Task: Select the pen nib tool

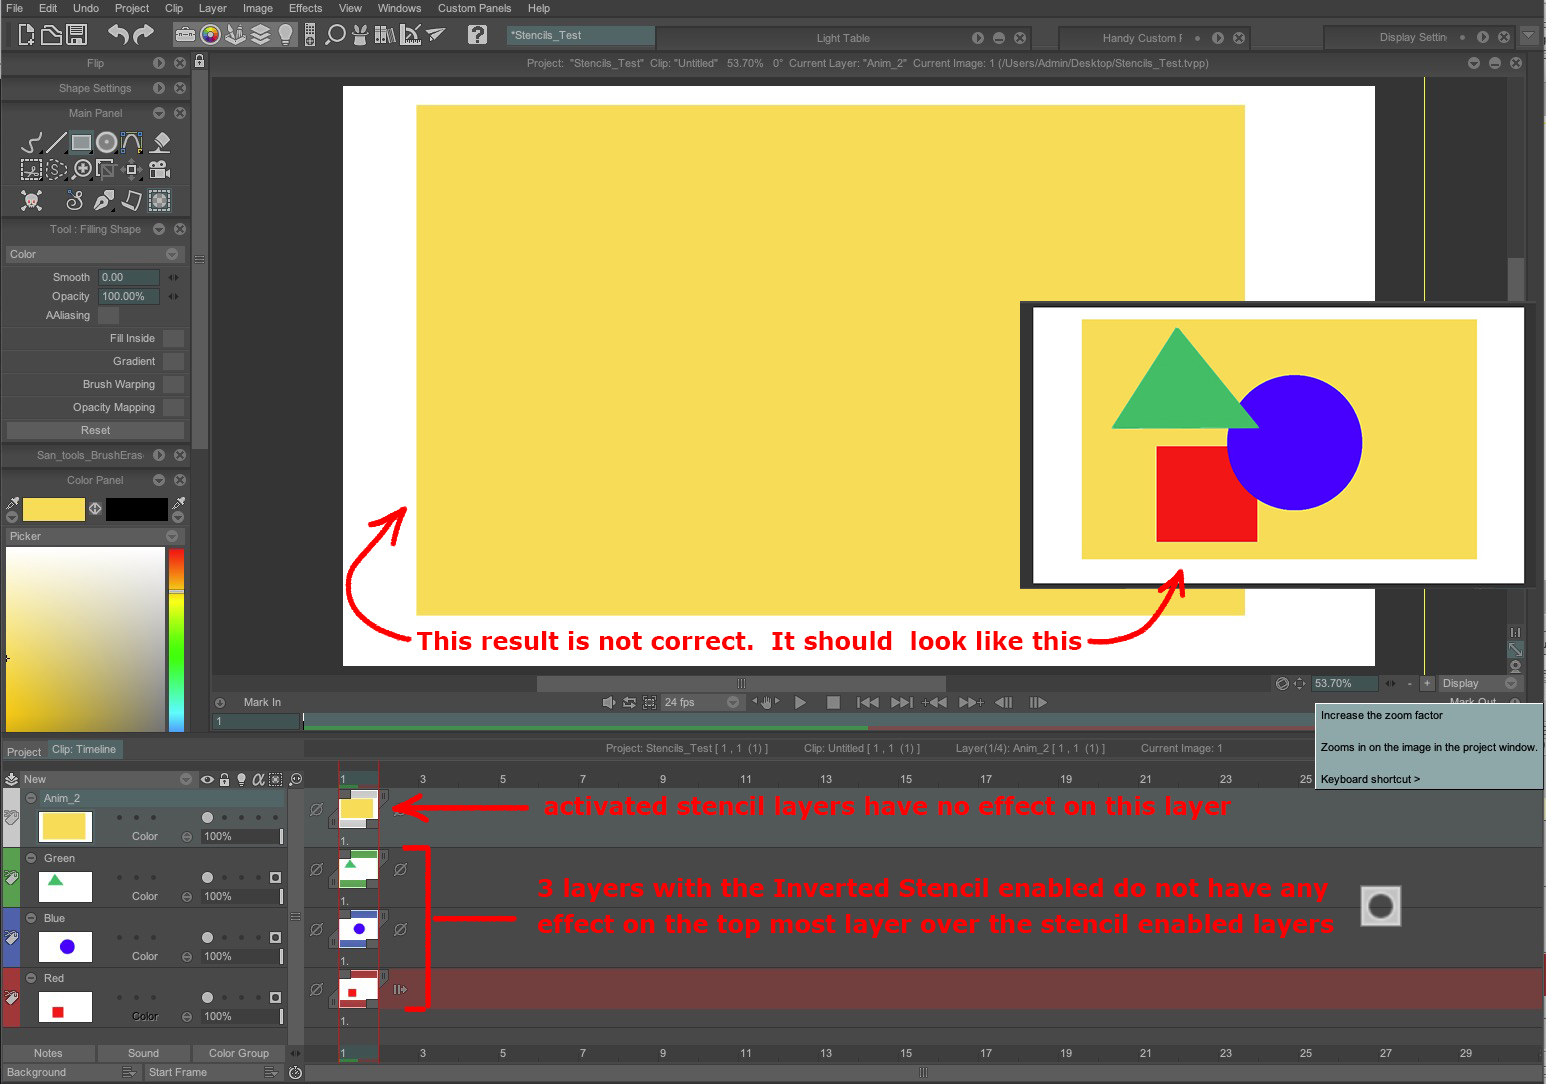Action: click(x=103, y=201)
